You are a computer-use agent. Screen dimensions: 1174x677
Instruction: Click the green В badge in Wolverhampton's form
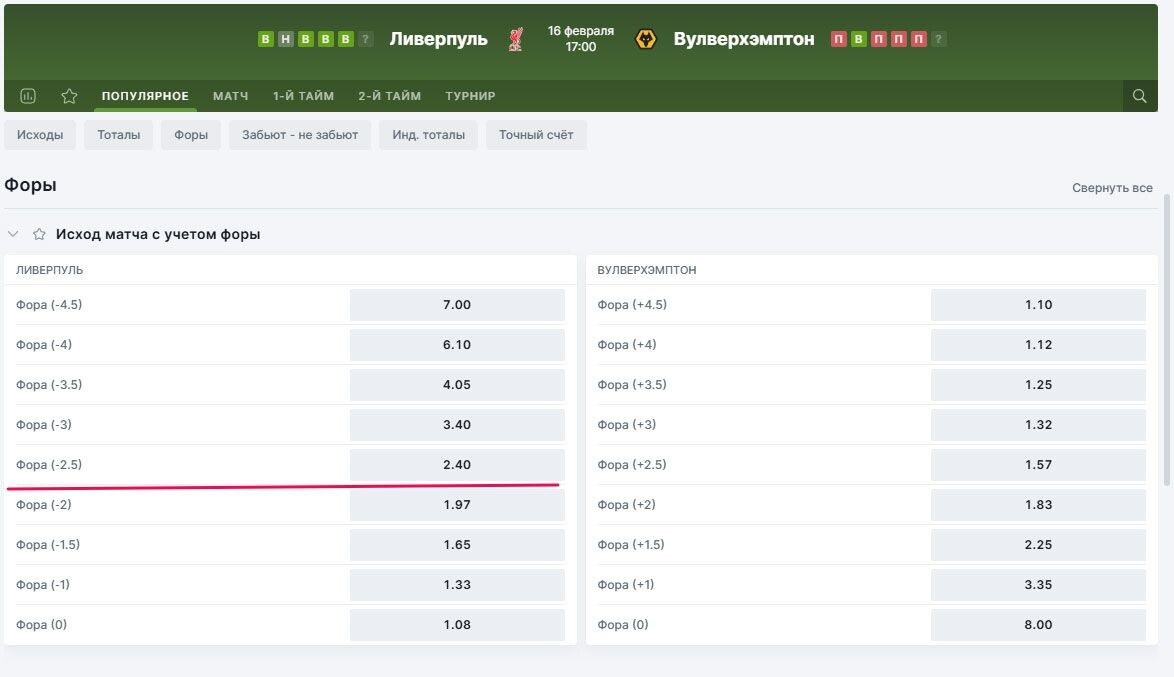[859, 39]
